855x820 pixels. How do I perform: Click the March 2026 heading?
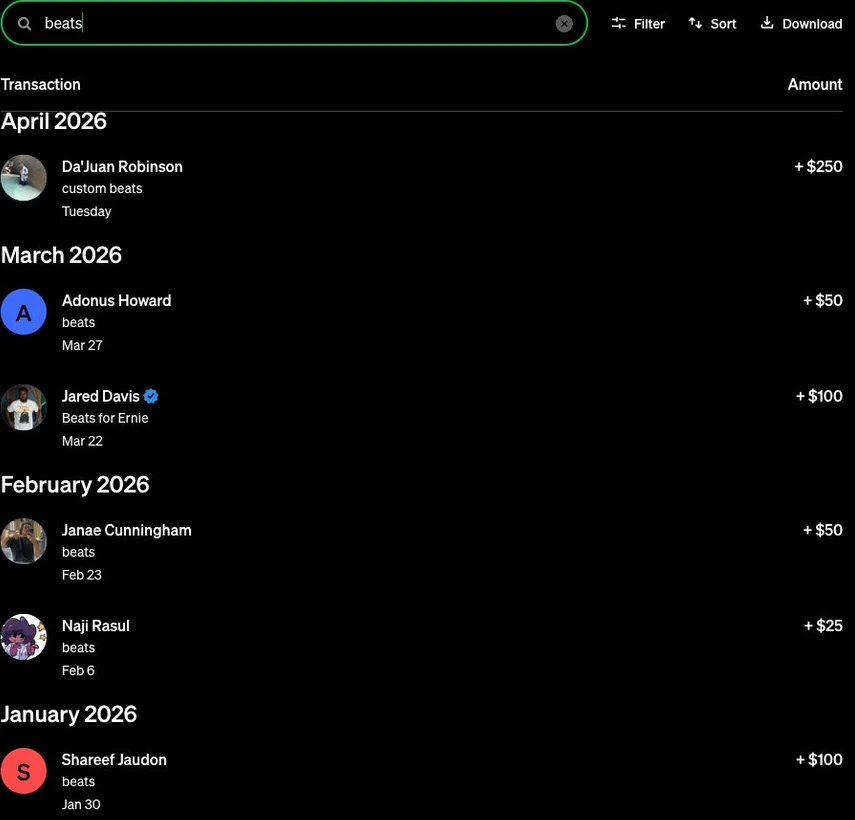coord(61,255)
